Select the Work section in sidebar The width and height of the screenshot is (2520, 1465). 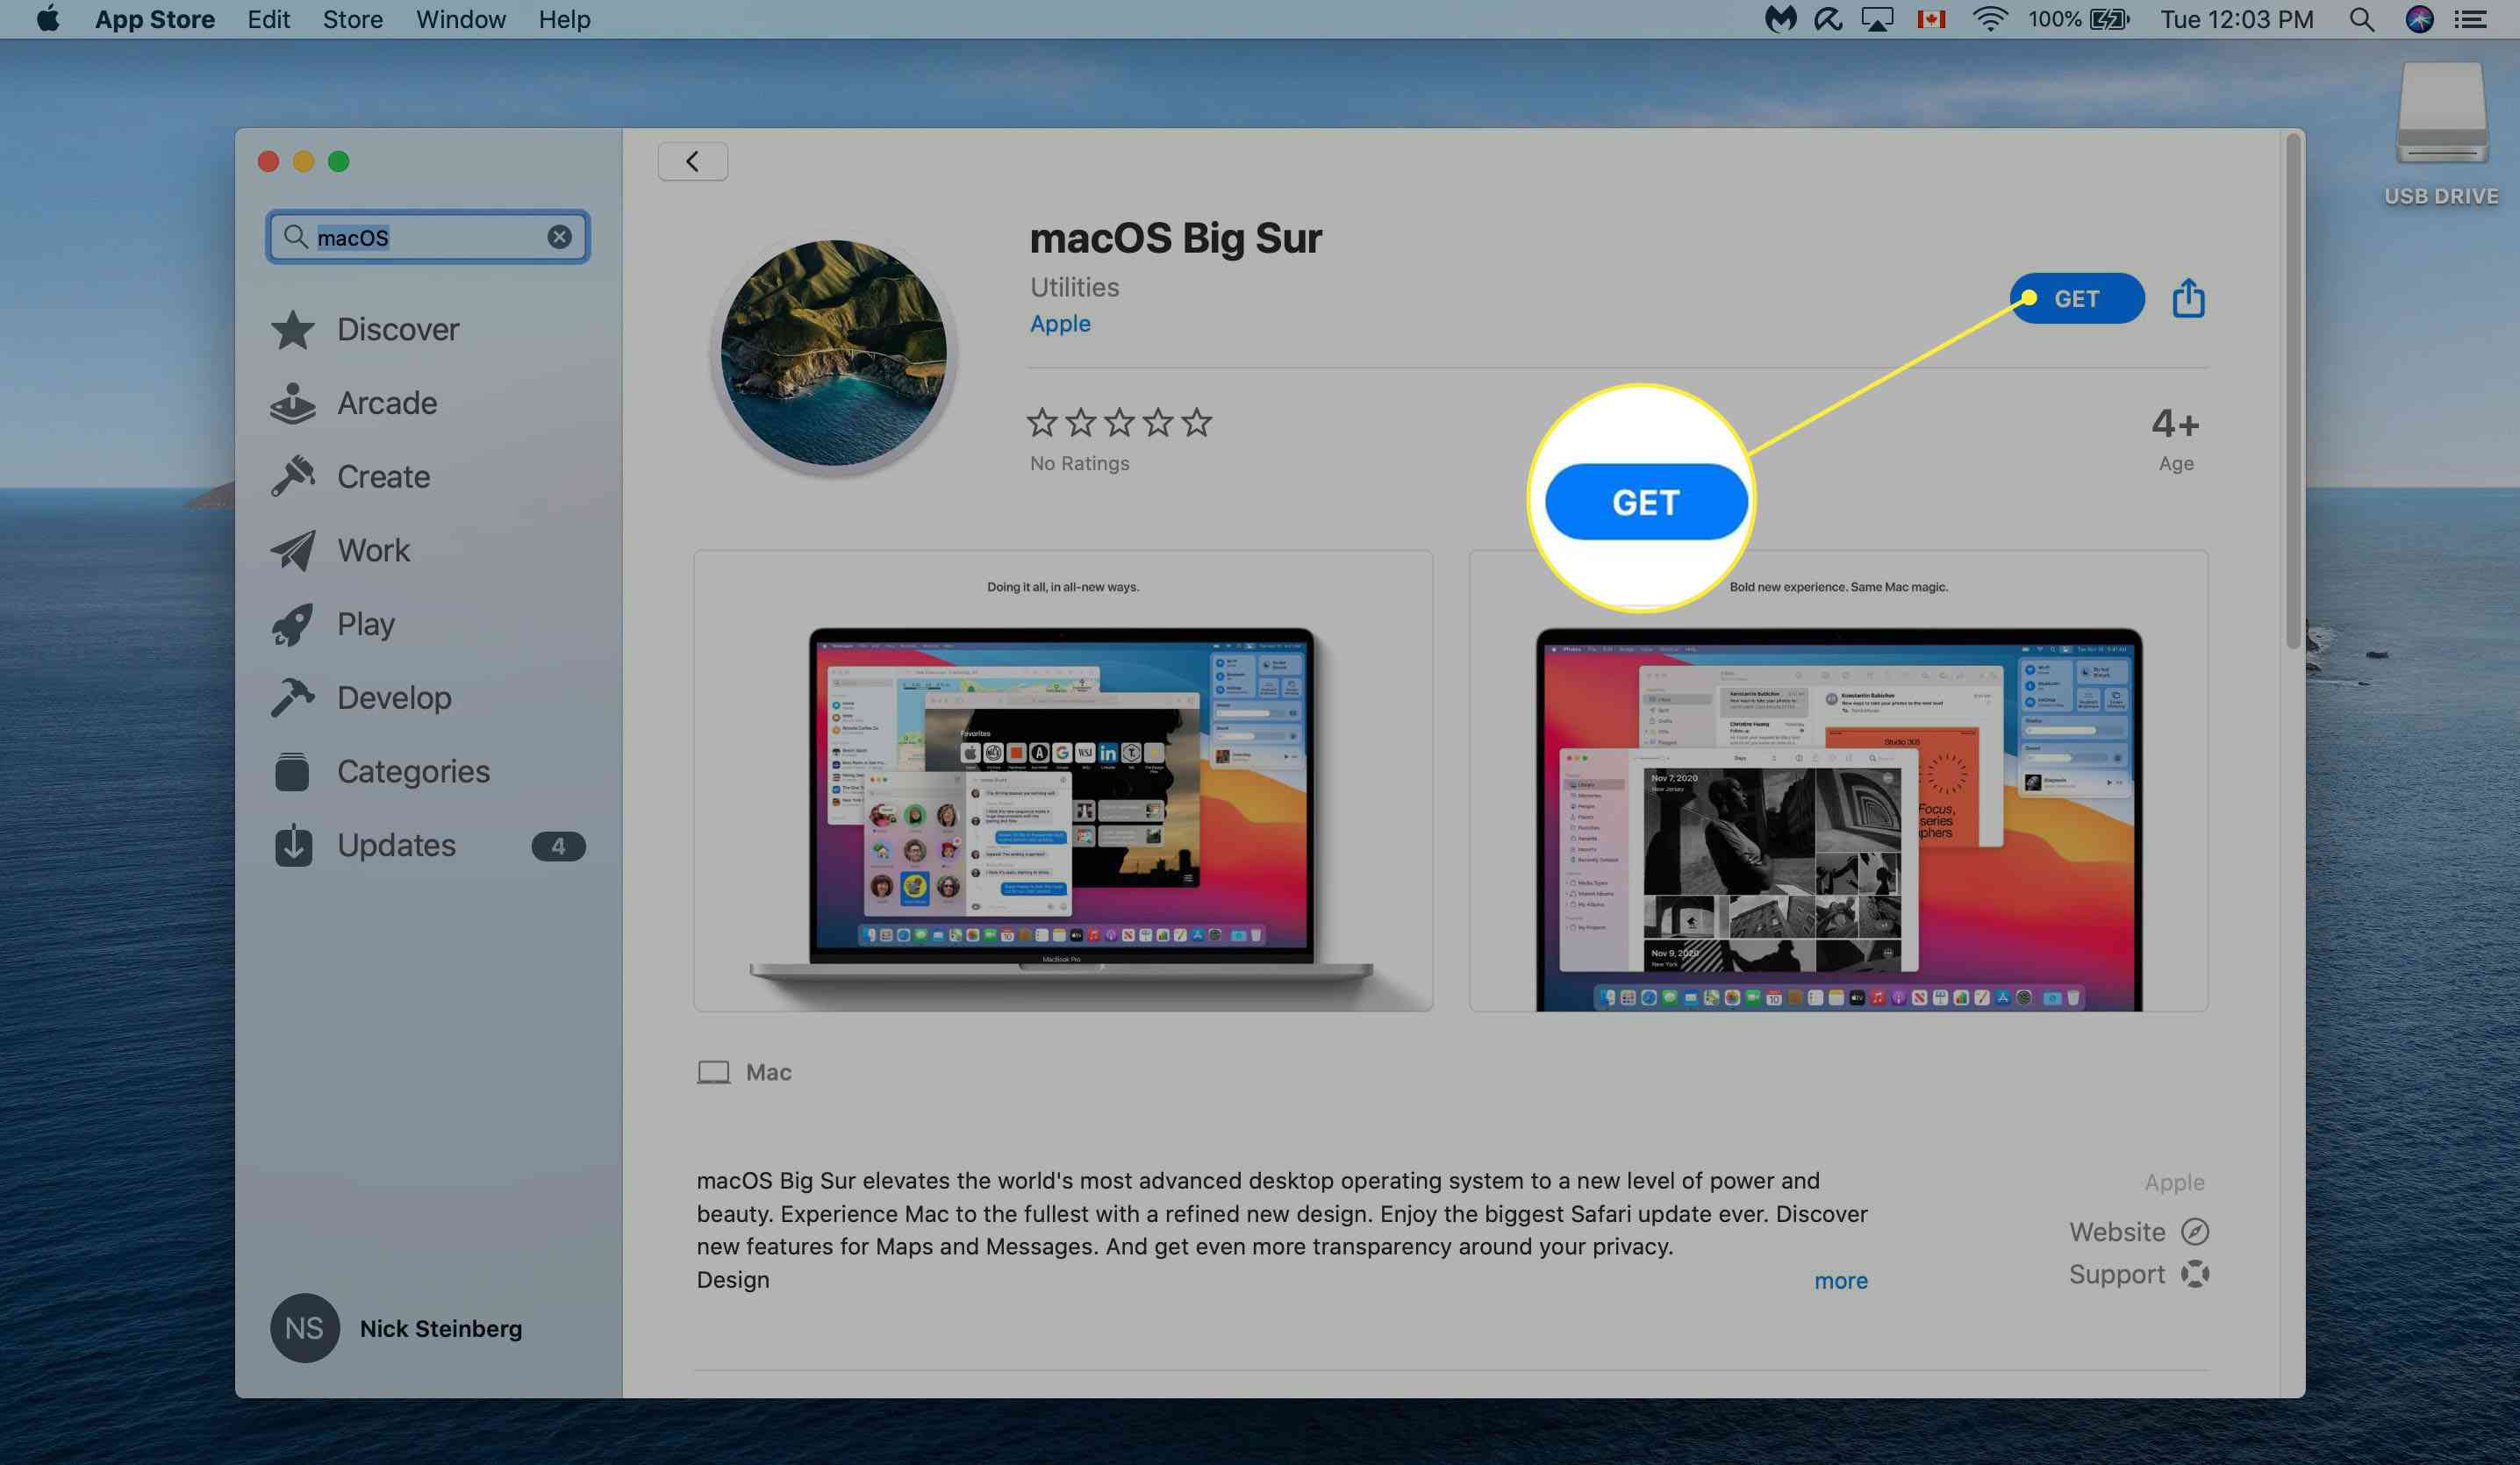tap(373, 551)
